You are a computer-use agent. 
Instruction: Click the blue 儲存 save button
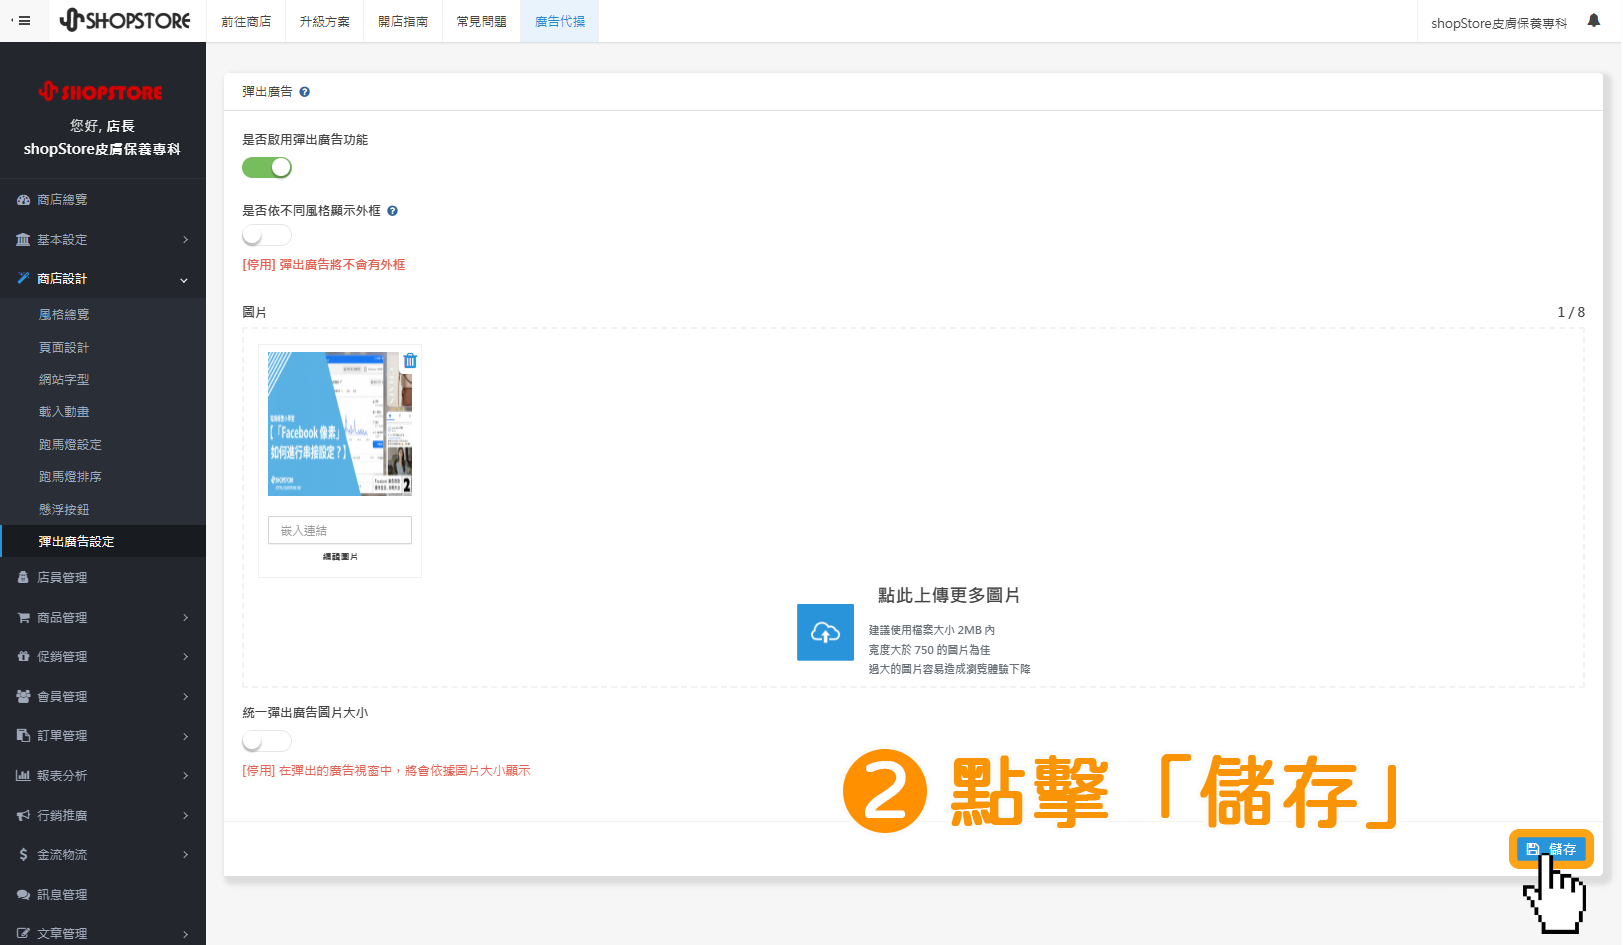[1551, 849]
